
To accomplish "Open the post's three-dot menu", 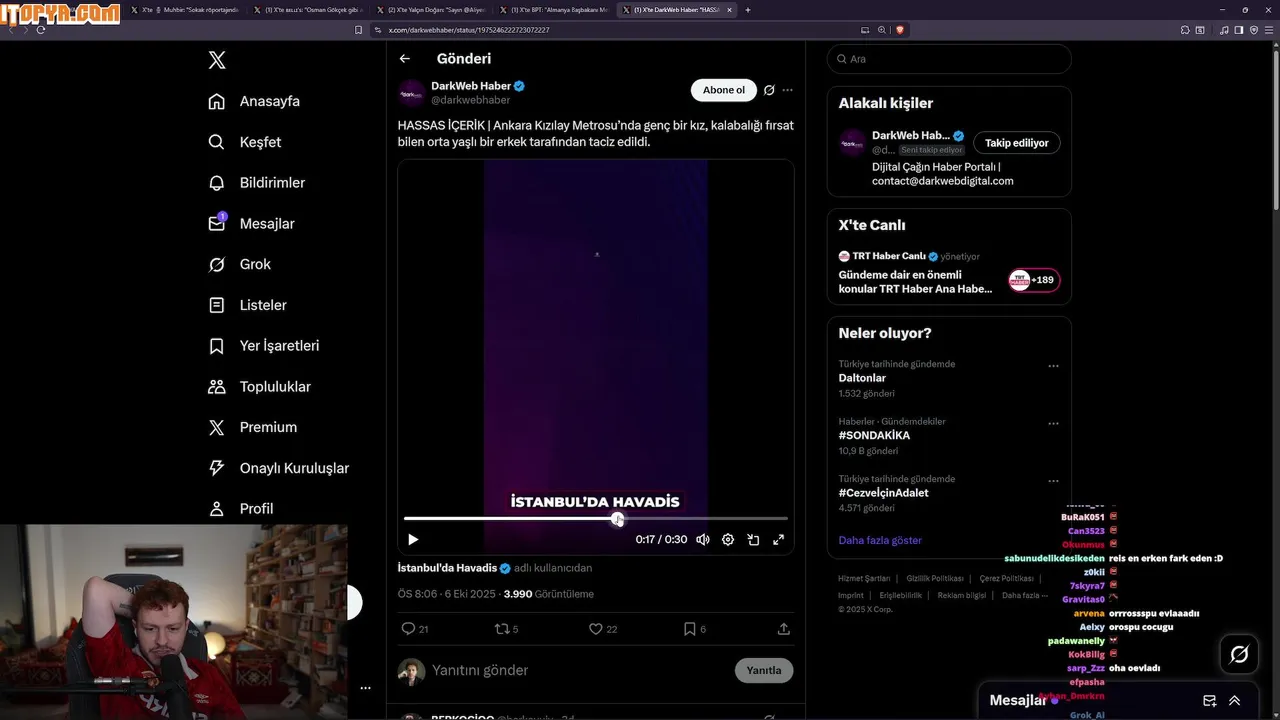I will tap(787, 90).
